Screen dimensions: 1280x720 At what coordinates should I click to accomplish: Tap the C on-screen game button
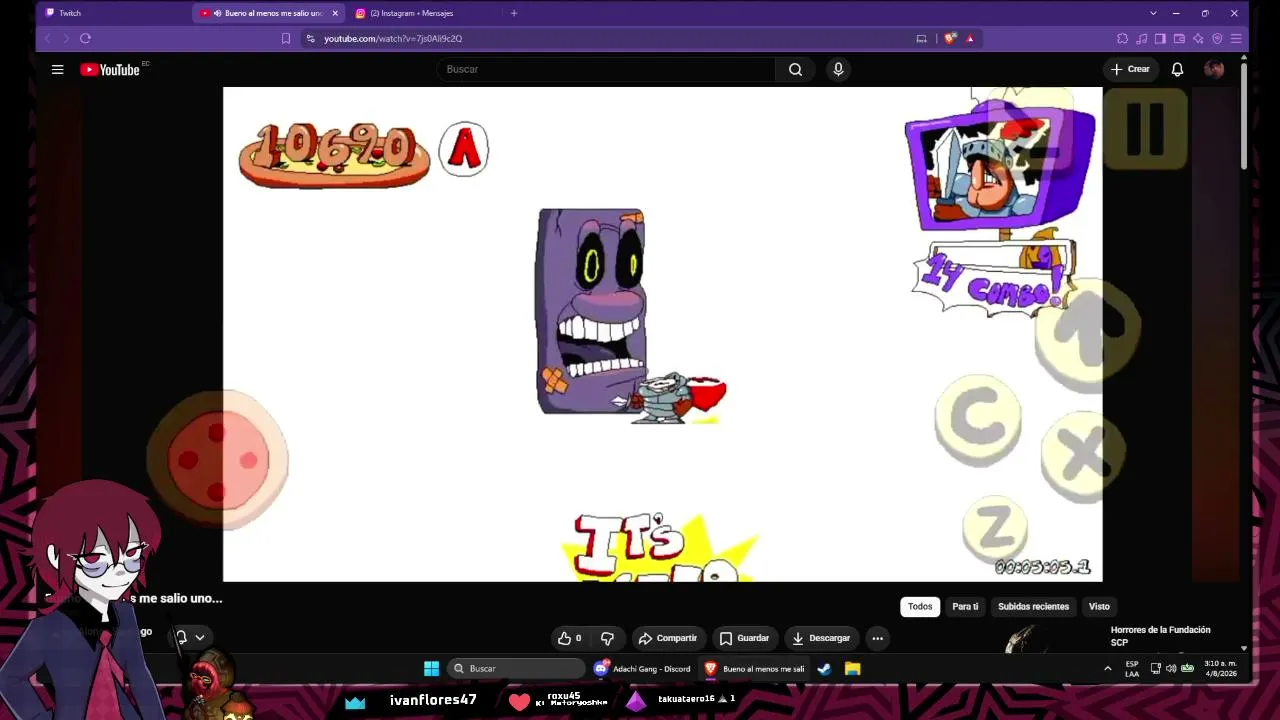pos(978,421)
